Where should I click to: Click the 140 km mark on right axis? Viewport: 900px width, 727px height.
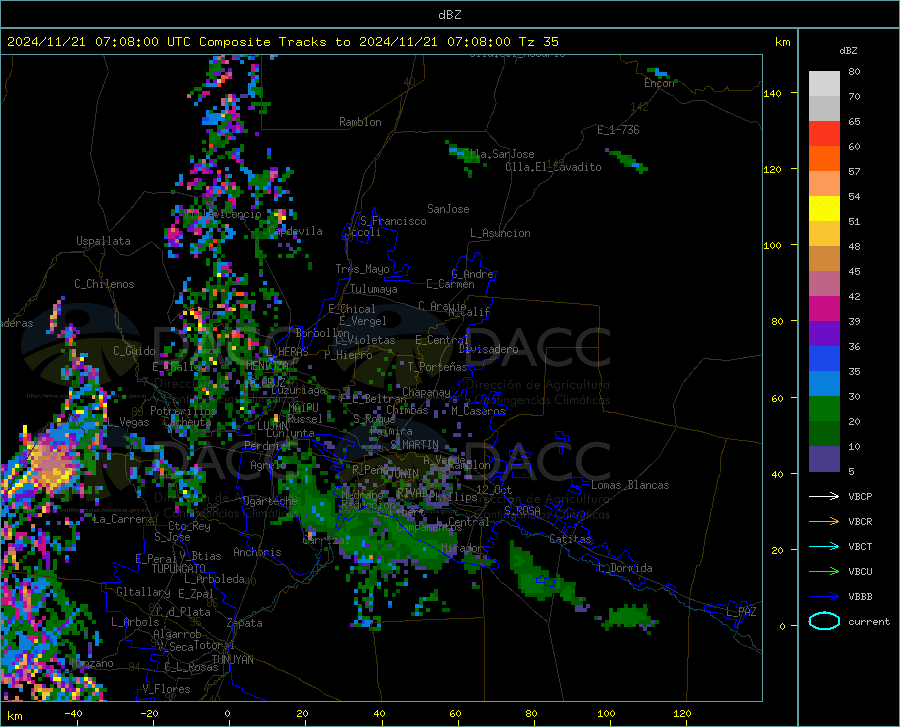point(772,93)
